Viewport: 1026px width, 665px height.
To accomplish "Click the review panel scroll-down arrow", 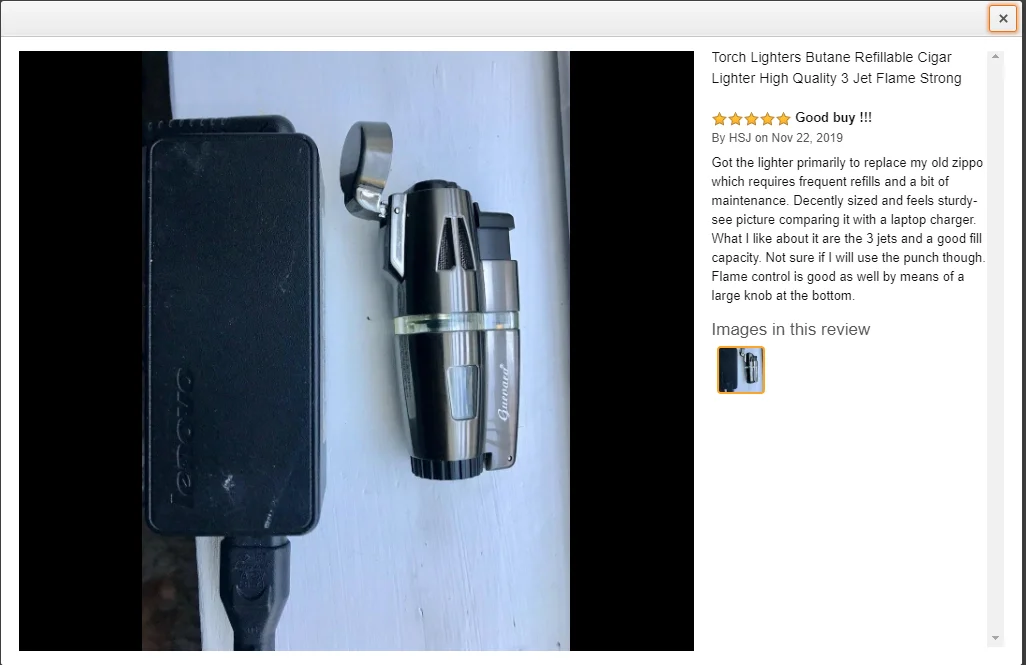I will click(x=995, y=638).
